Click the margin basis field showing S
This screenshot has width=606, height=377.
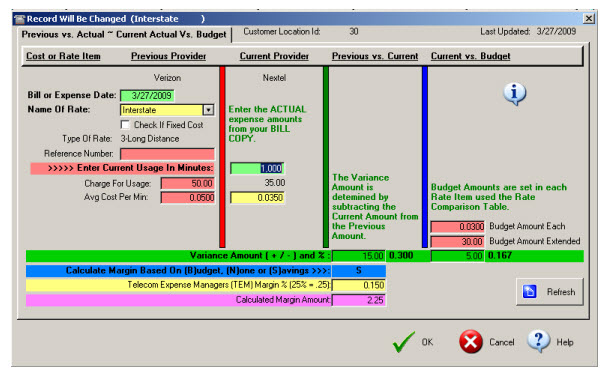(358, 271)
